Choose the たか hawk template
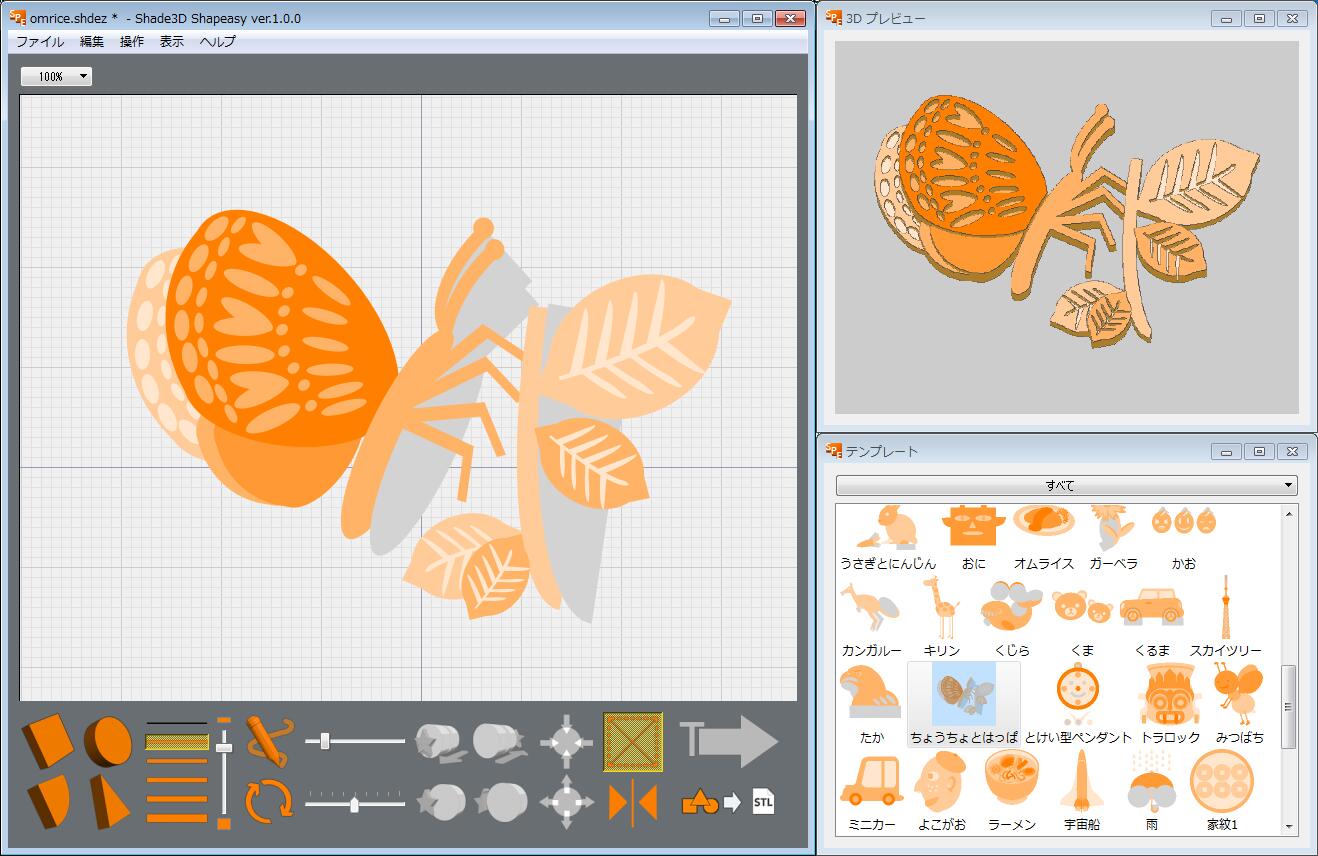The width and height of the screenshot is (1318, 856). coord(872,705)
